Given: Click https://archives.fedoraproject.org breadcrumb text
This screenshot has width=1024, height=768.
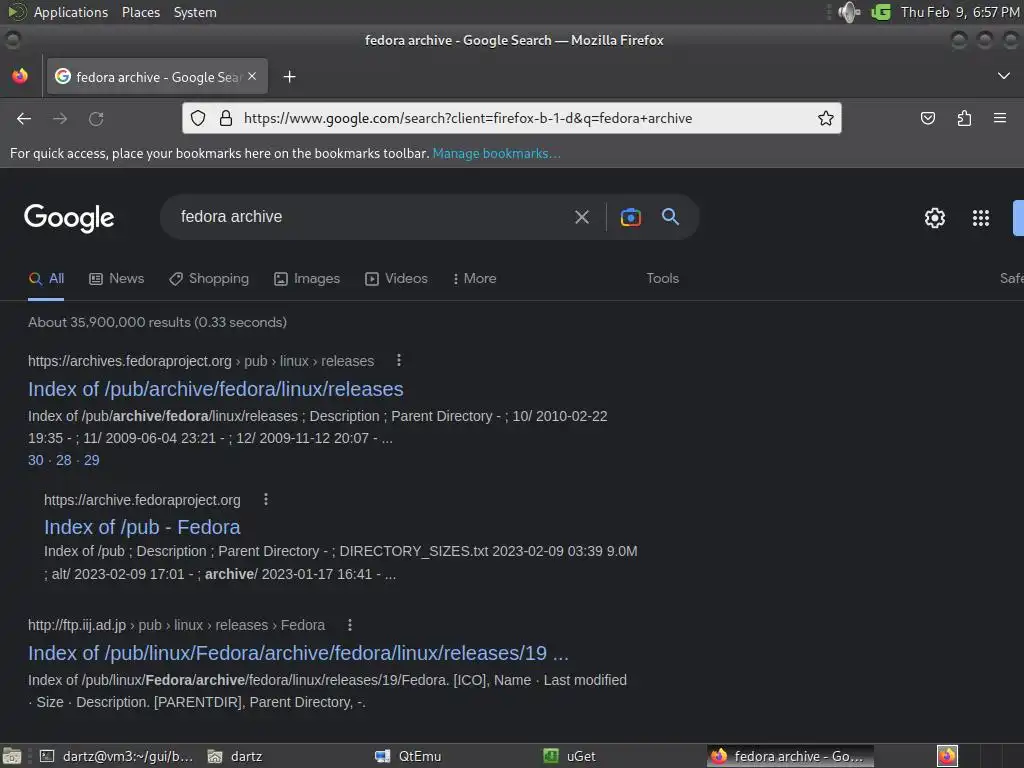Looking at the screenshot, I should (x=130, y=361).
